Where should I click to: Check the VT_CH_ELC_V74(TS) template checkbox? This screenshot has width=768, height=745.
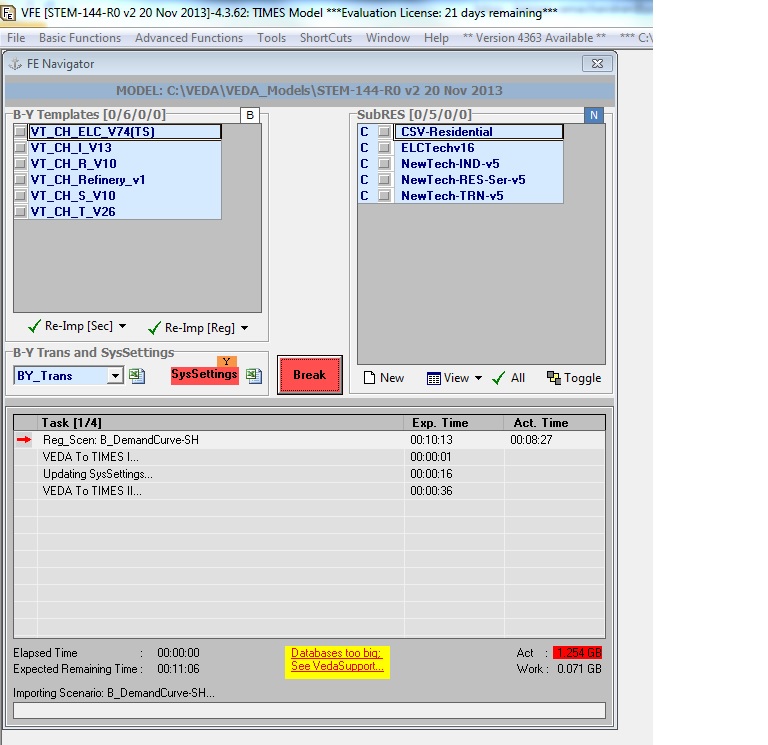coord(20,132)
